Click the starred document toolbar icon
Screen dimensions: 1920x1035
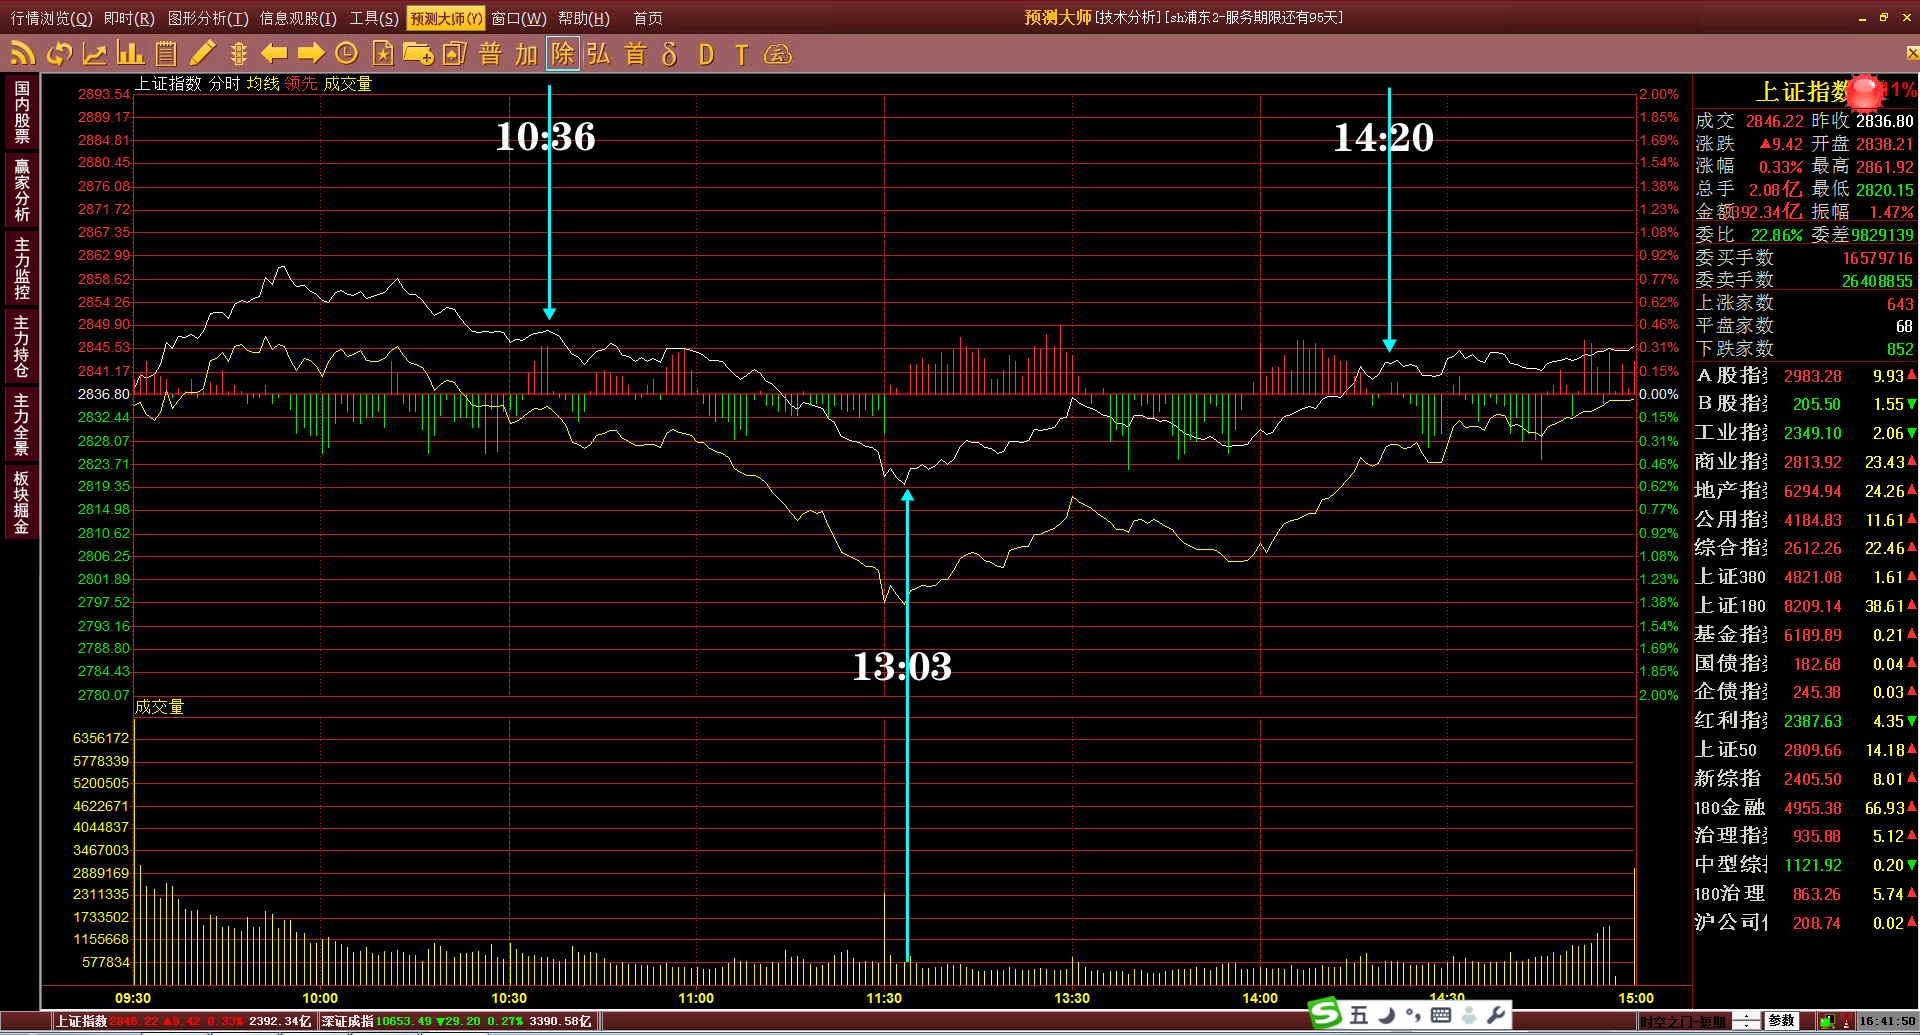click(382, 53)
